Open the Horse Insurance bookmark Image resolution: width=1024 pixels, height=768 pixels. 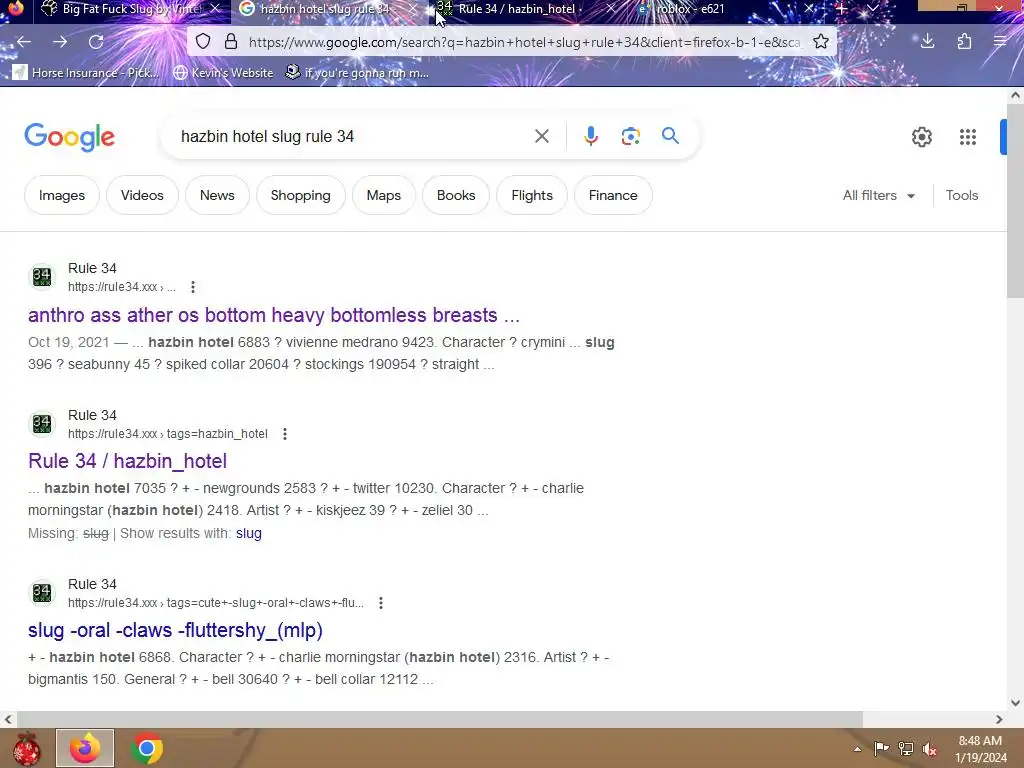tap(86, 72)
